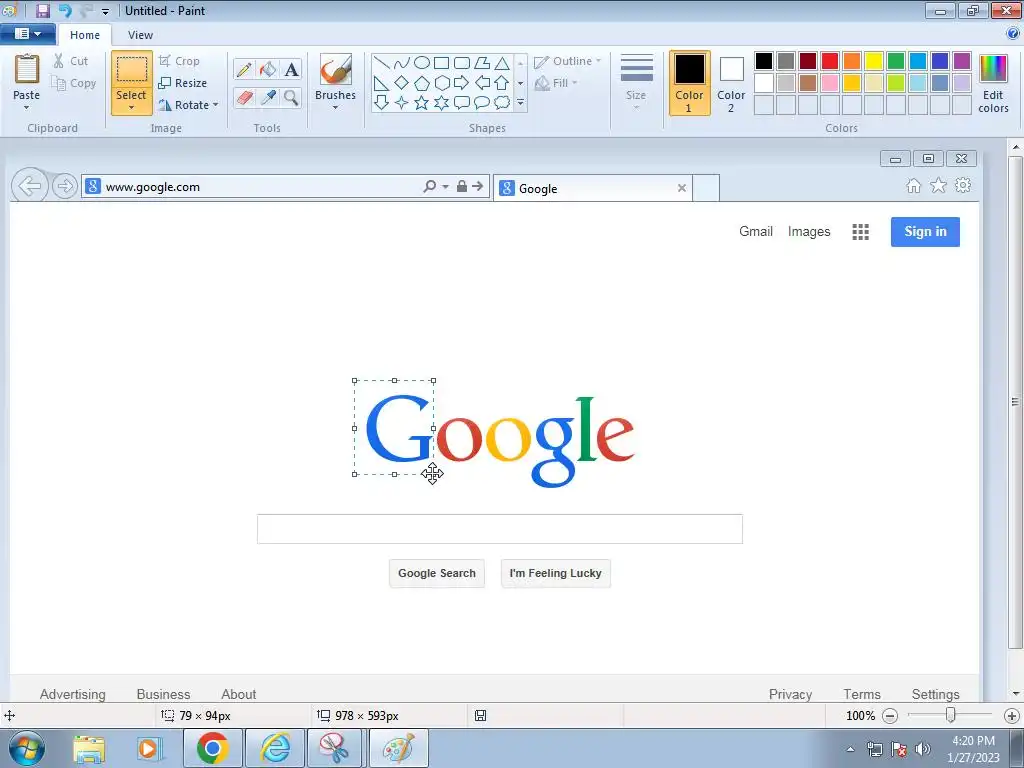Click the Google apps grid icon
The width and height of the screenshot is (1024, 768).
(x=860, y=232)
